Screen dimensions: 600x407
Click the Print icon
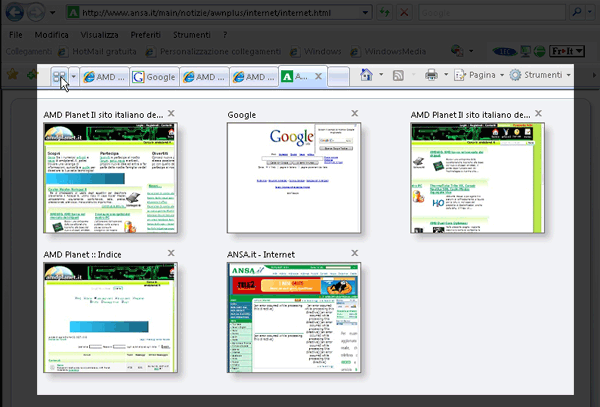point(431,75)
